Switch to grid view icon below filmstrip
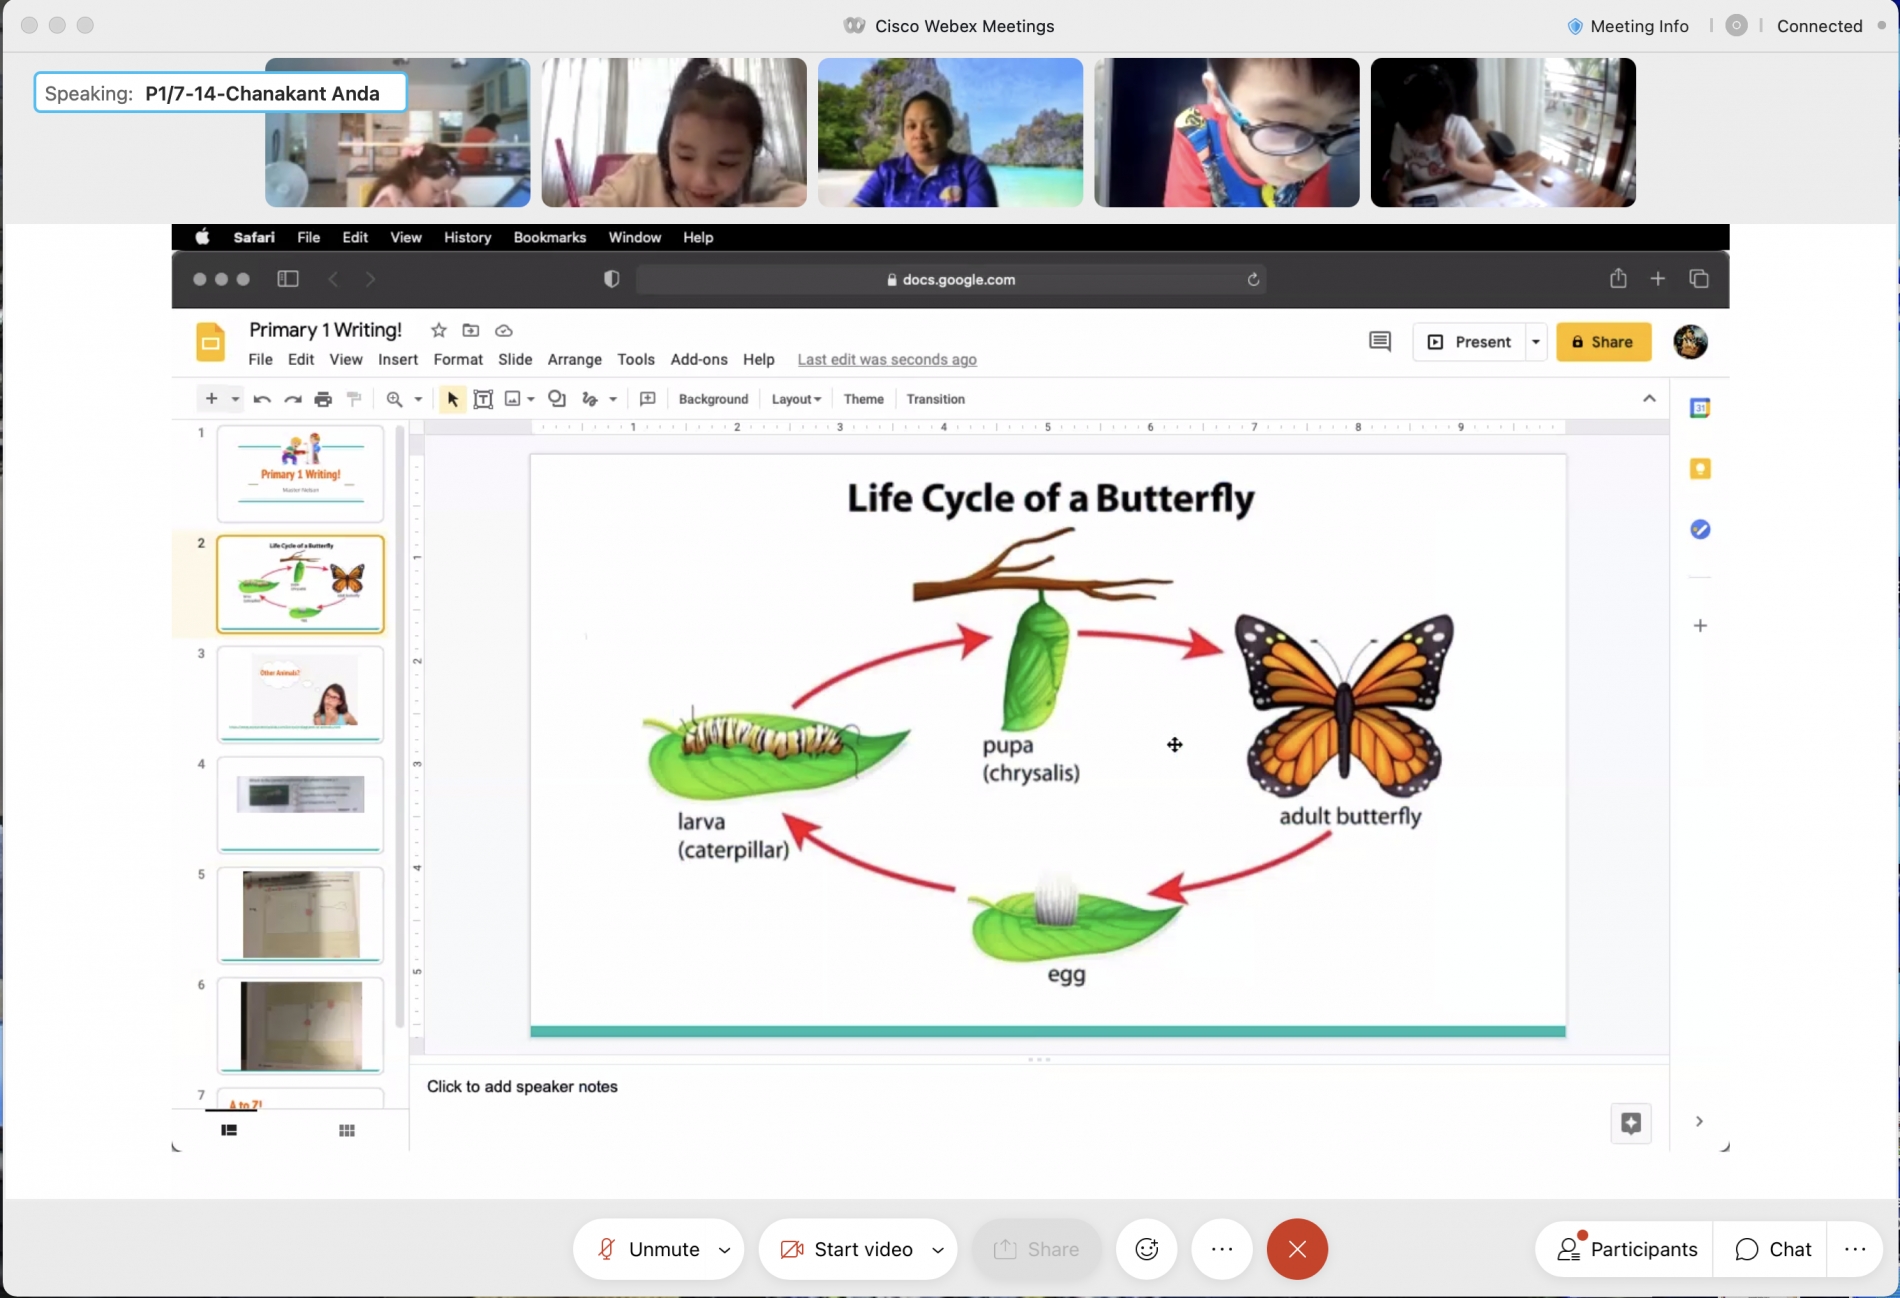The height and width of the screenshot is (1298, 1900). 347,1130
